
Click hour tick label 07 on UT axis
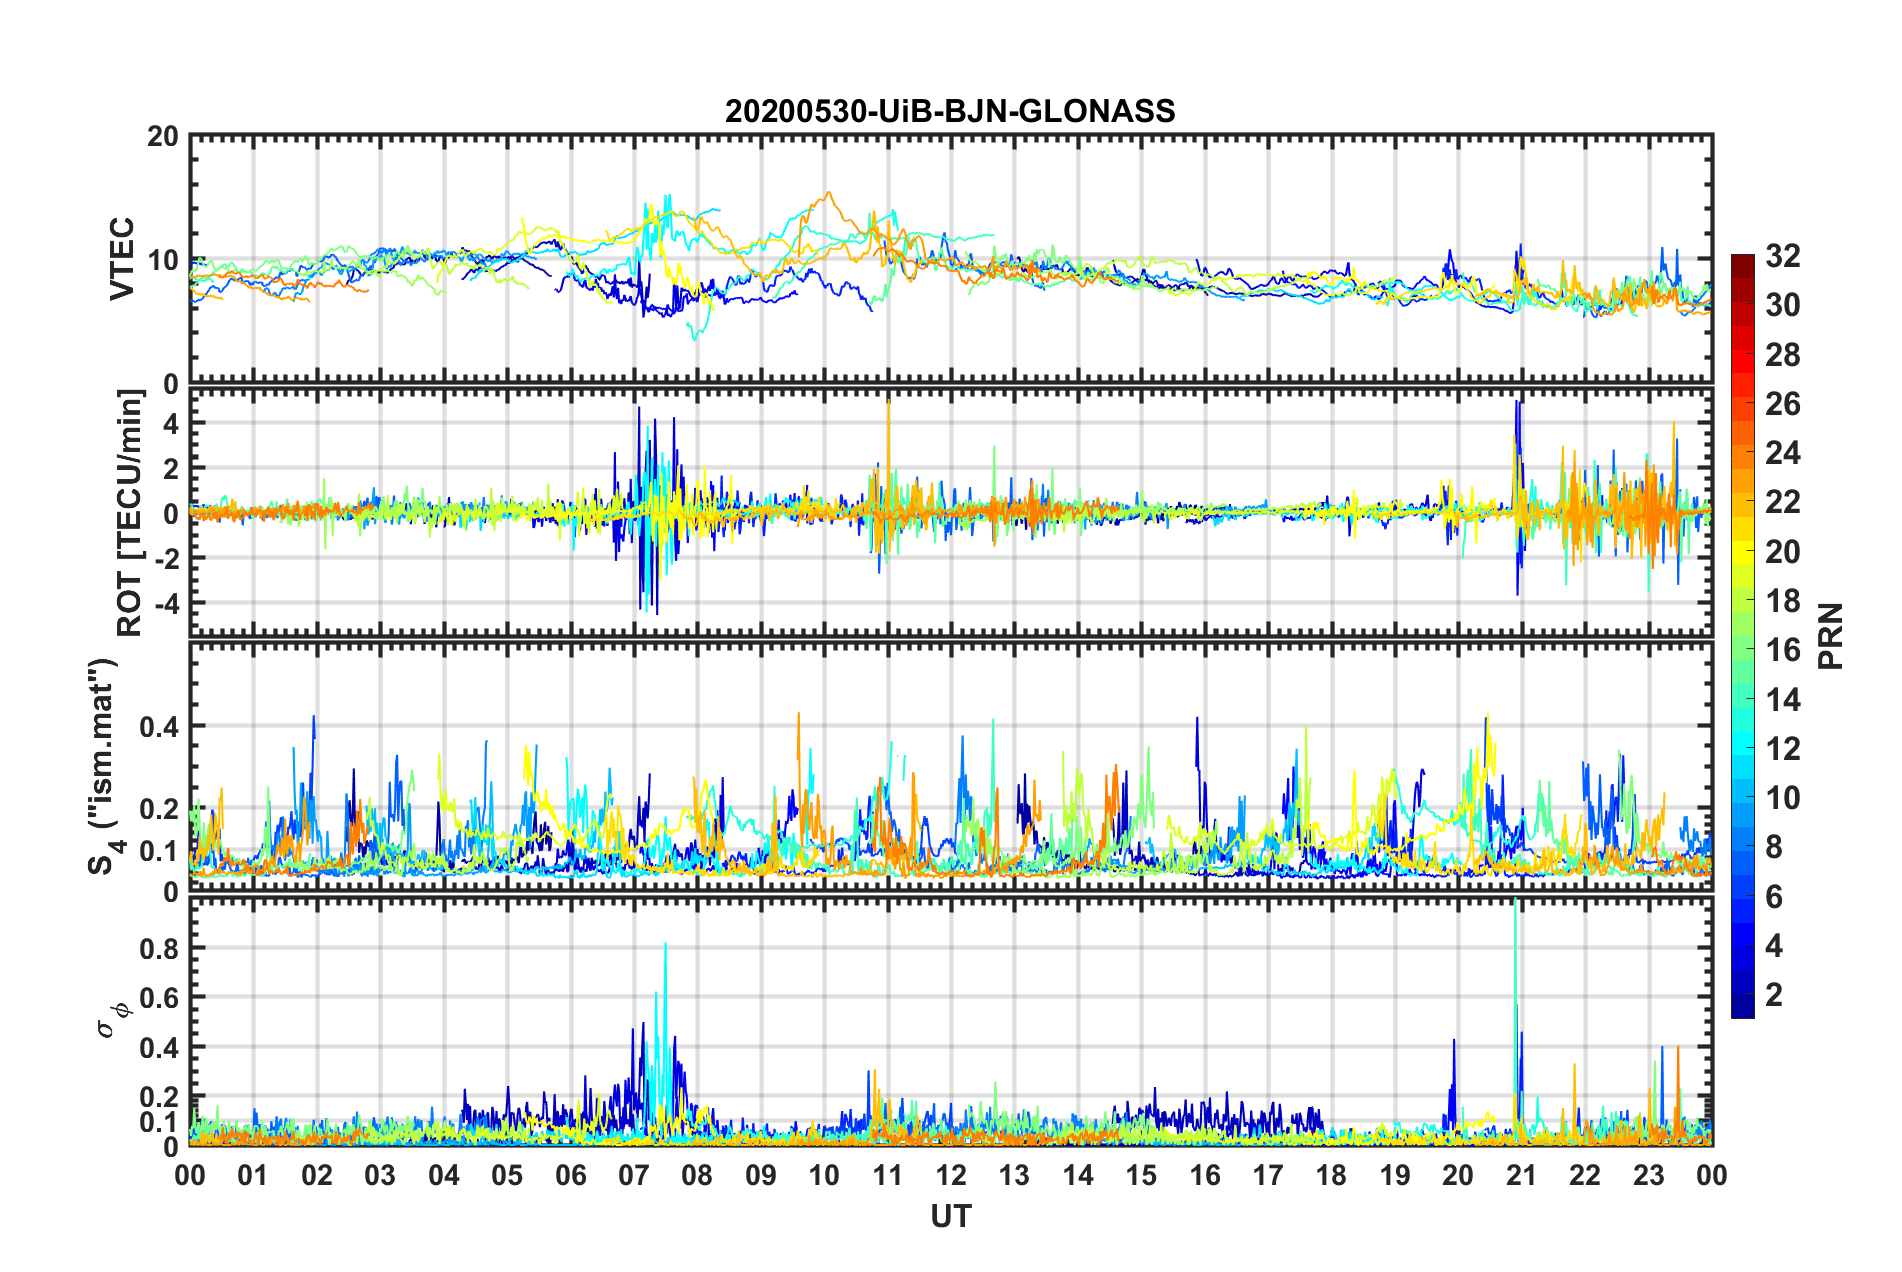(634, 1175)
